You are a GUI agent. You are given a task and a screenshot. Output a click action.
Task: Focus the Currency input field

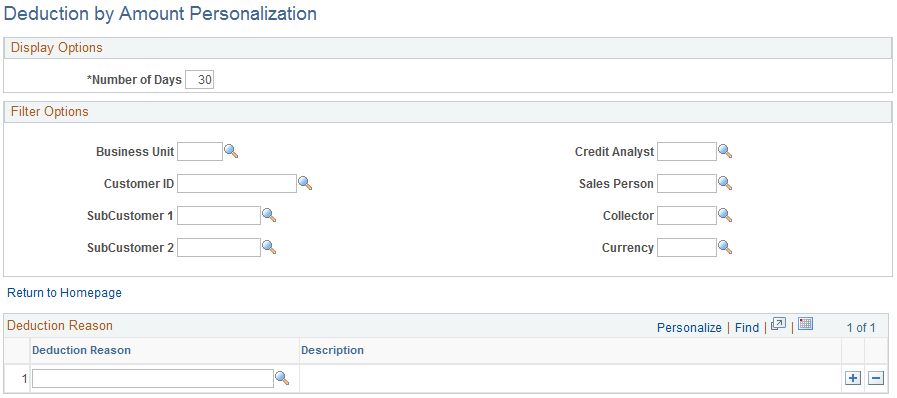tap(687, 248)
